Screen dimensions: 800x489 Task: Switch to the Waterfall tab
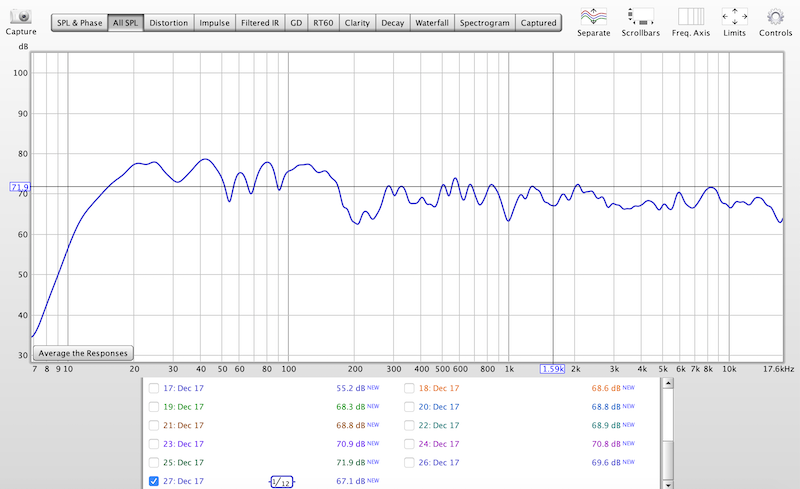(432, 23)
